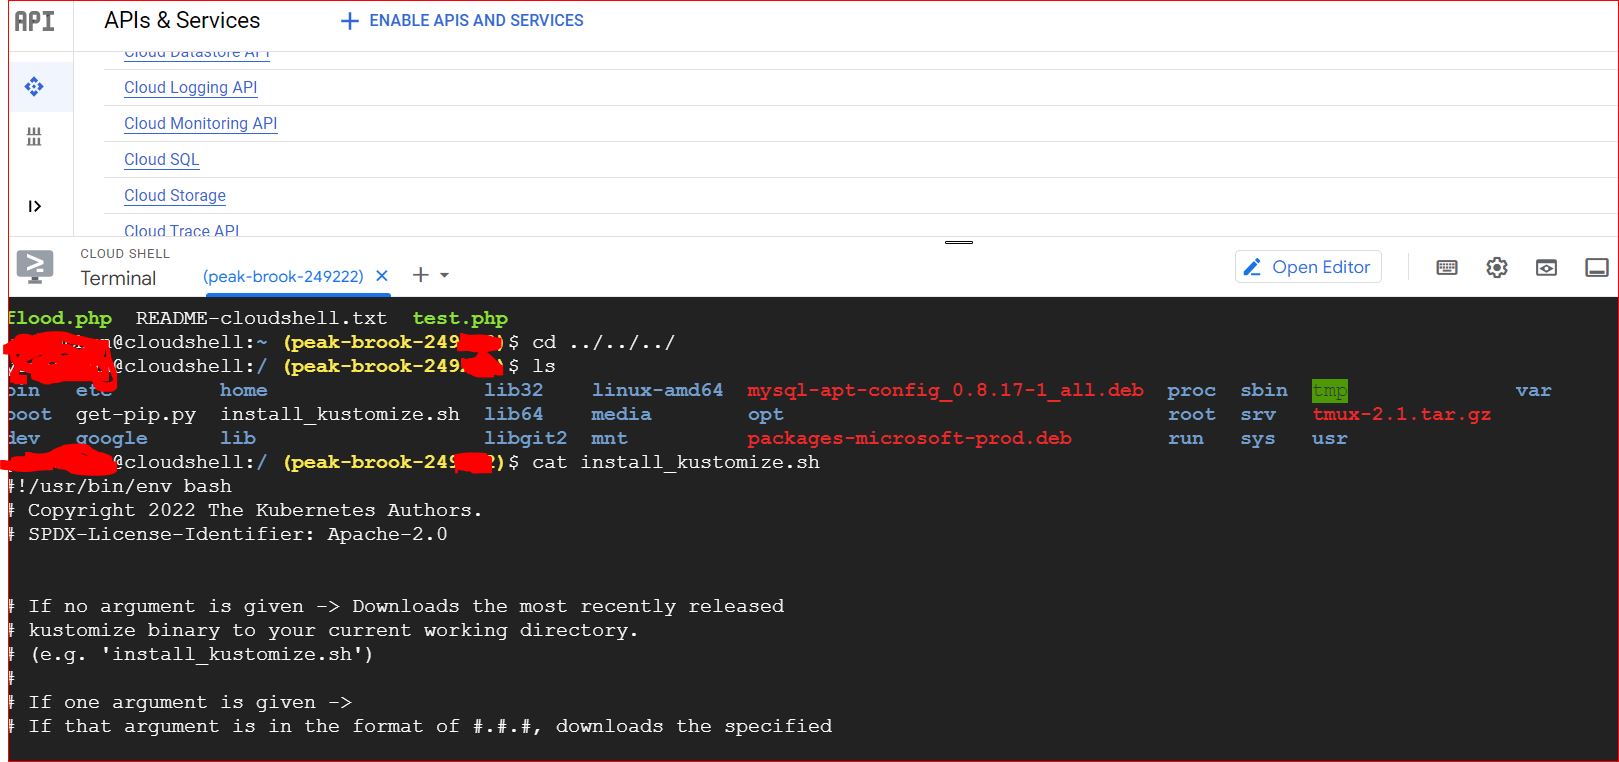
Task: Close the peak-brook-249222 terminal tab
Action: tap(381, 276)
